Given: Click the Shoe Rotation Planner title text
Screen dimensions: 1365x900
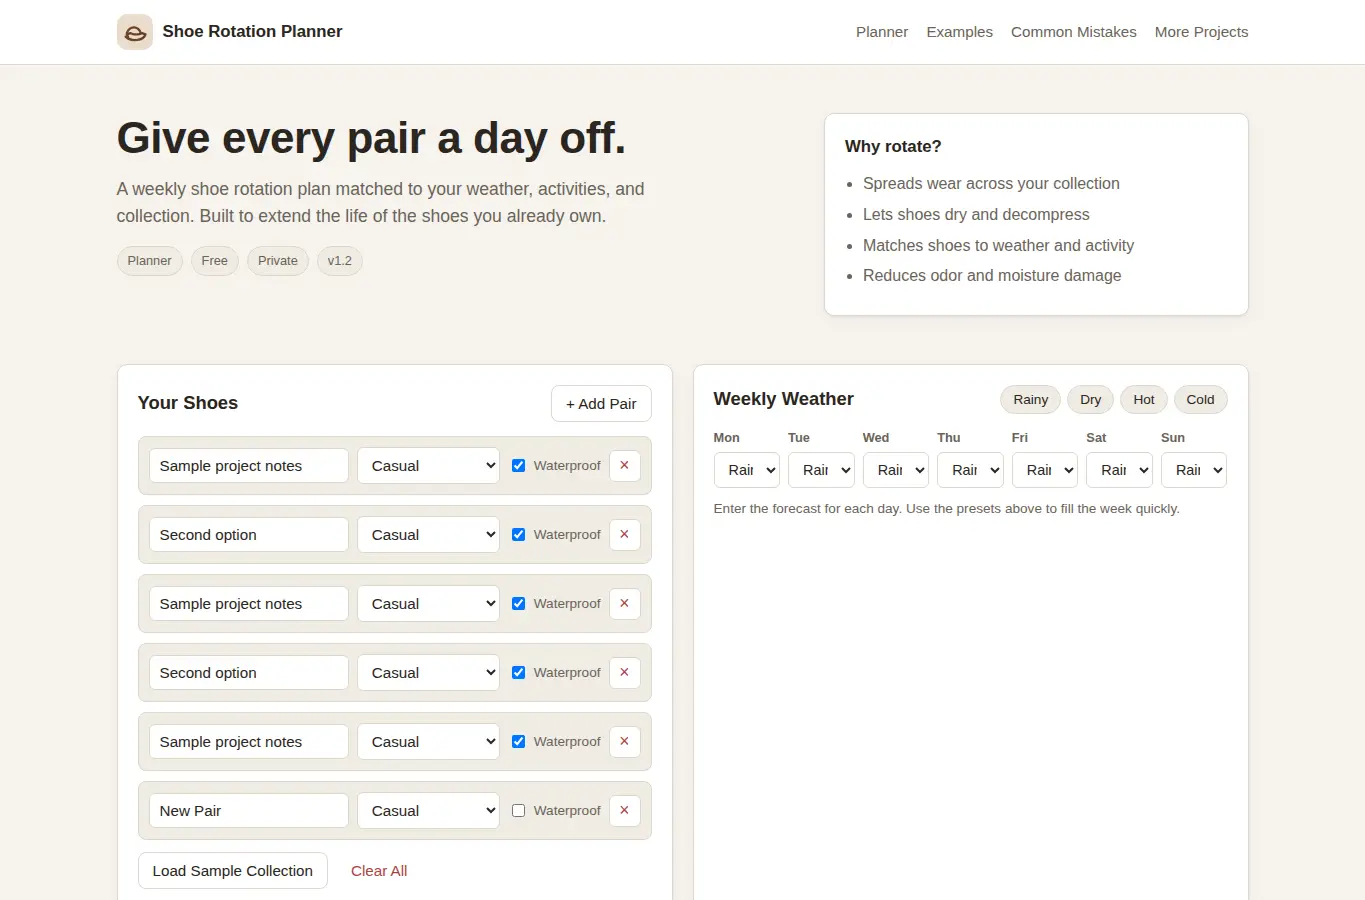Looking at the screenshot, I should (x=252, y=32).
